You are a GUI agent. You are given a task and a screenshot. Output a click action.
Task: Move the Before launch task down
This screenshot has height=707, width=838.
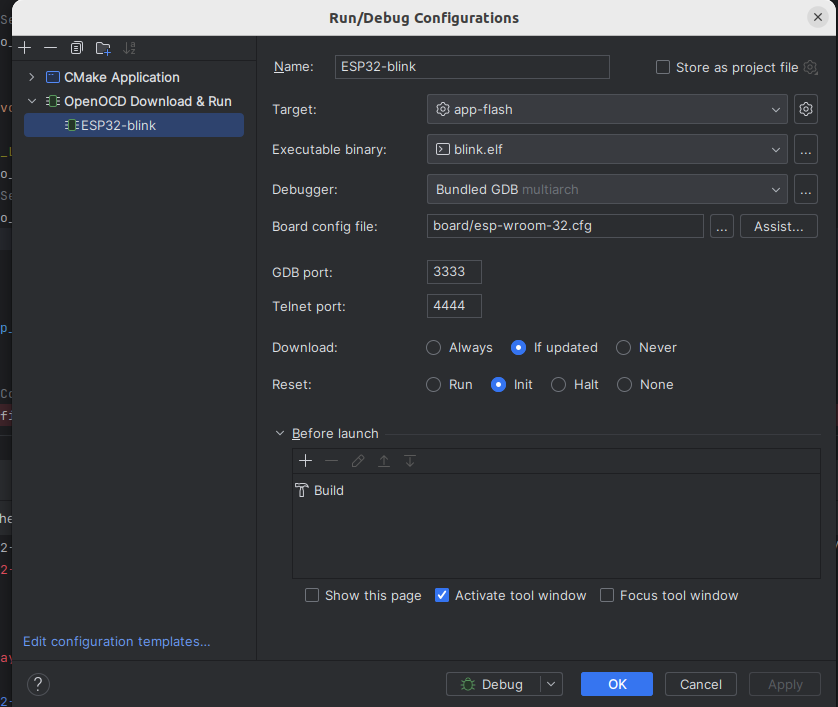[x=410, y=461]
